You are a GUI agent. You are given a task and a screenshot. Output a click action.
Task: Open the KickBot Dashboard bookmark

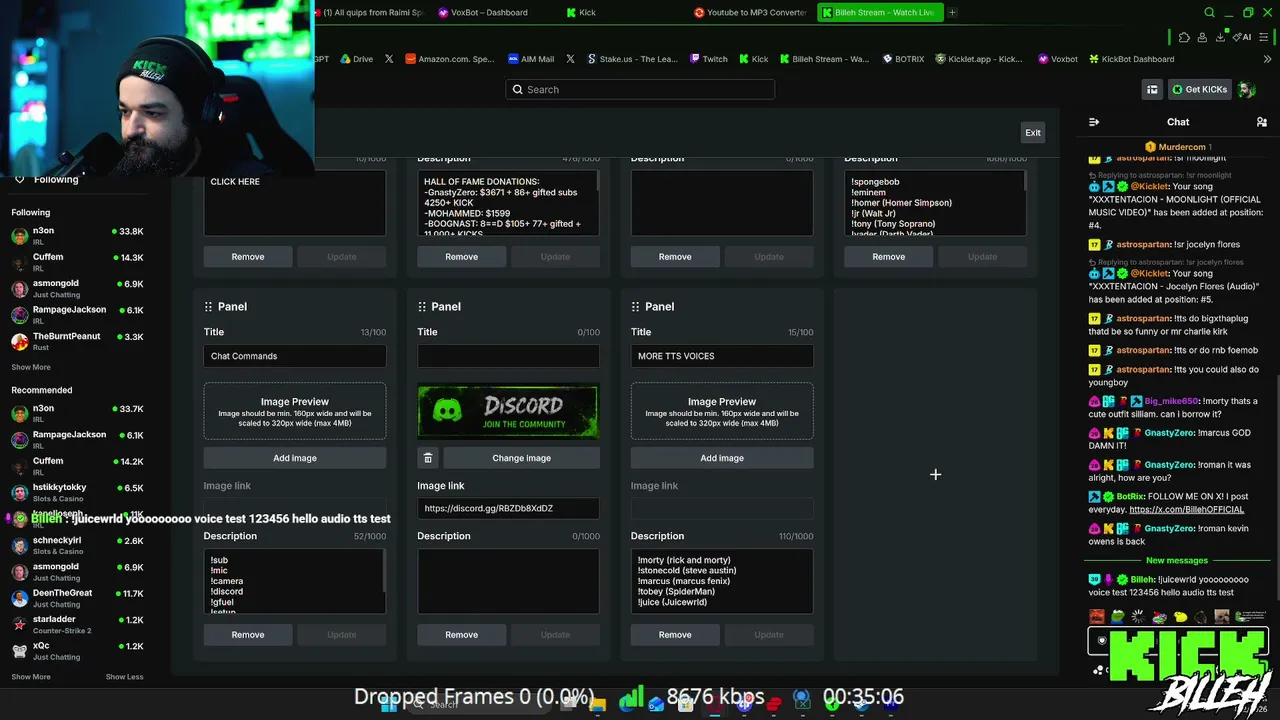click(1132, 59)
